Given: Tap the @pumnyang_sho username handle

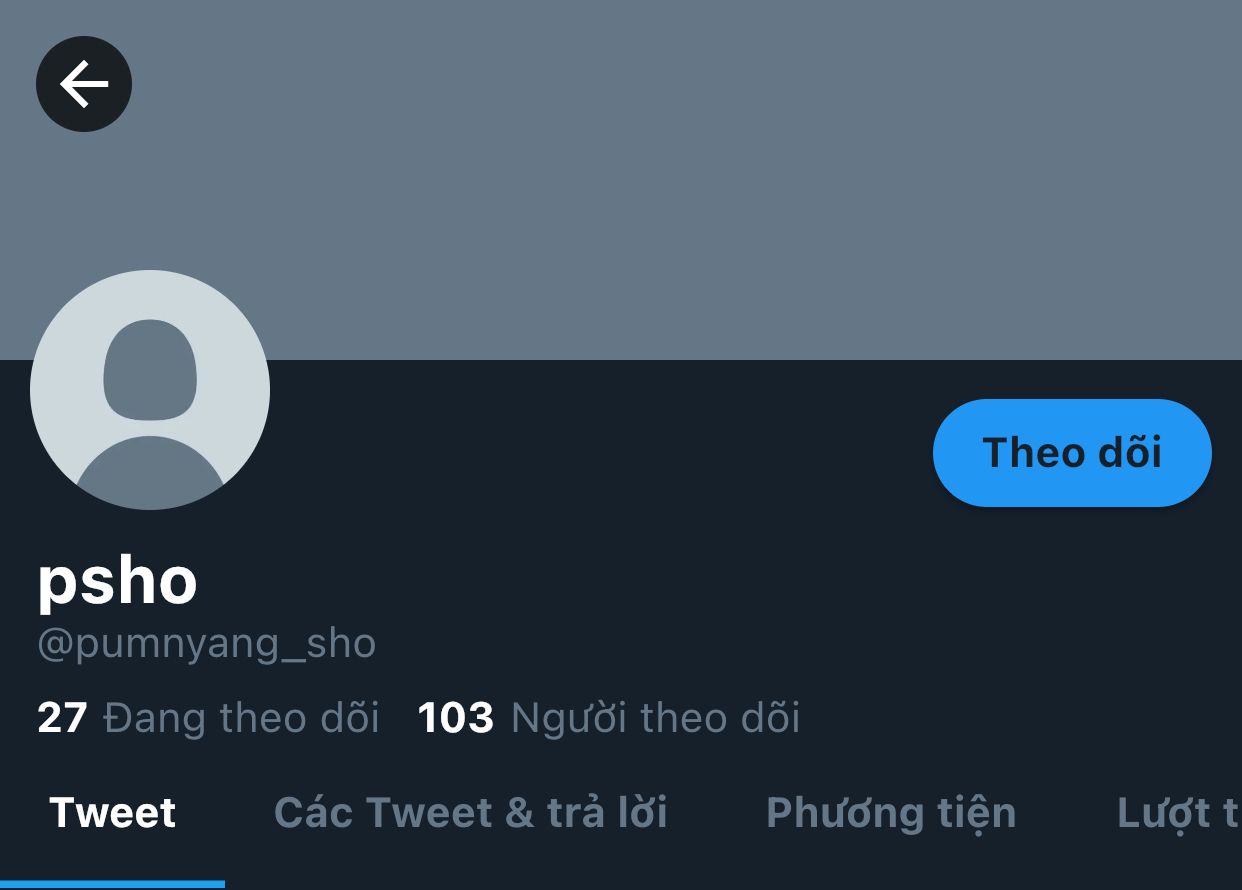Looking at the screenshot, I should 206,644.
